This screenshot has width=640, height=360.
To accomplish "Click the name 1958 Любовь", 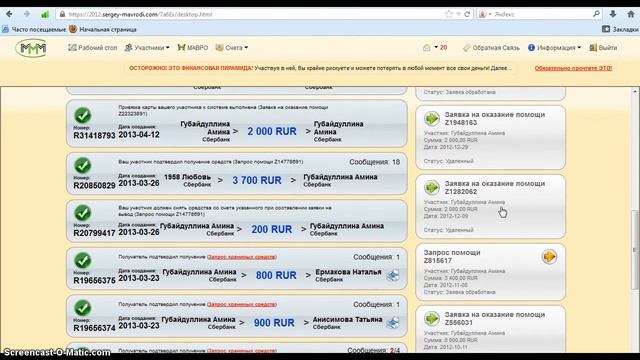I will click(x=187, y=177).
